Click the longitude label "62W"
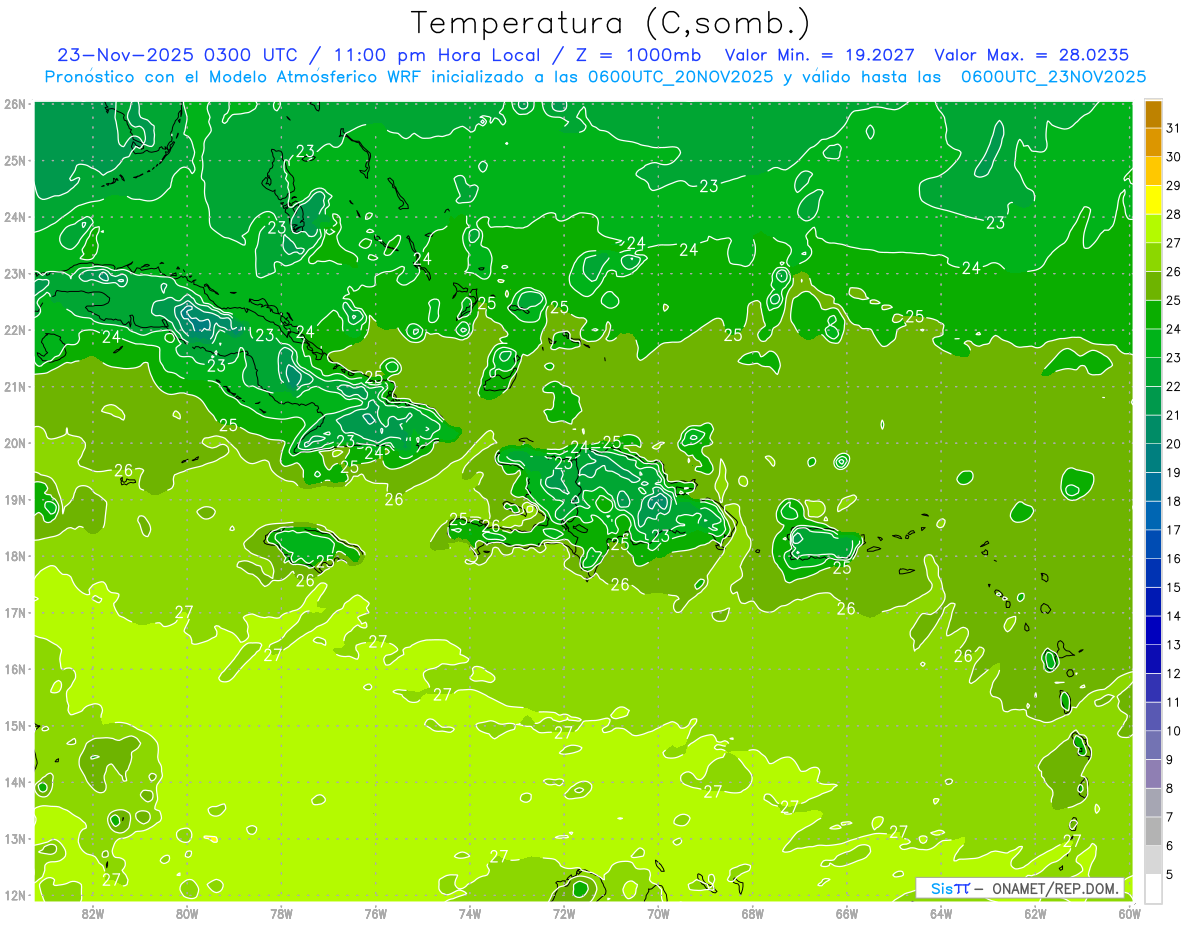This screenshot has height=927, width=1200. pos(1035,913)
